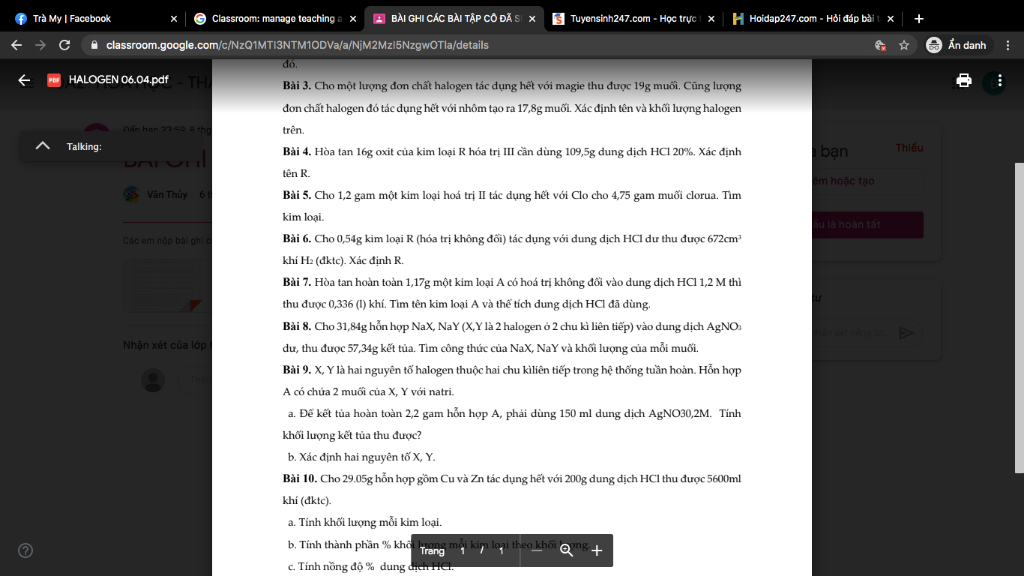Screen dimensions: 1024x576
Task: Click the Bài 9 heading text
Action: (296, 370)
